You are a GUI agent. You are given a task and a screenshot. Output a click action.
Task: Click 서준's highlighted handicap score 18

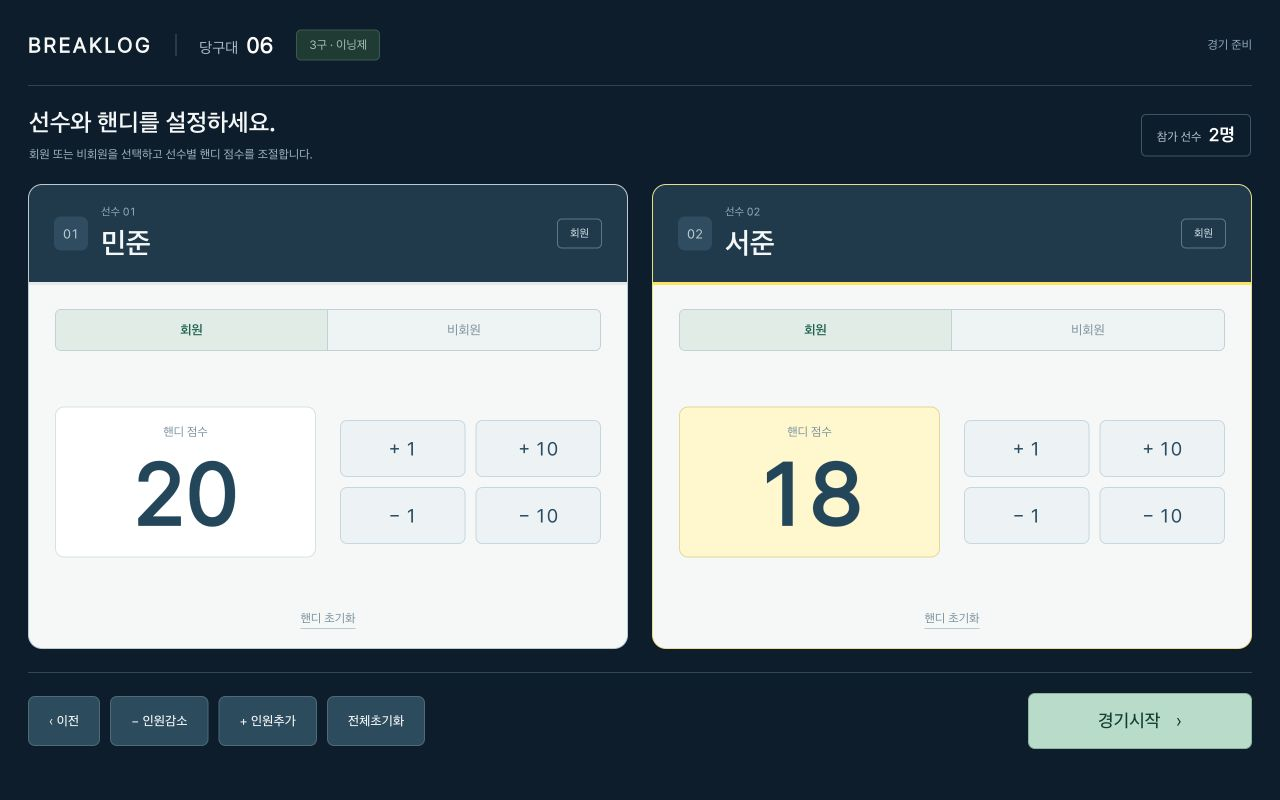tap(810, 482)
